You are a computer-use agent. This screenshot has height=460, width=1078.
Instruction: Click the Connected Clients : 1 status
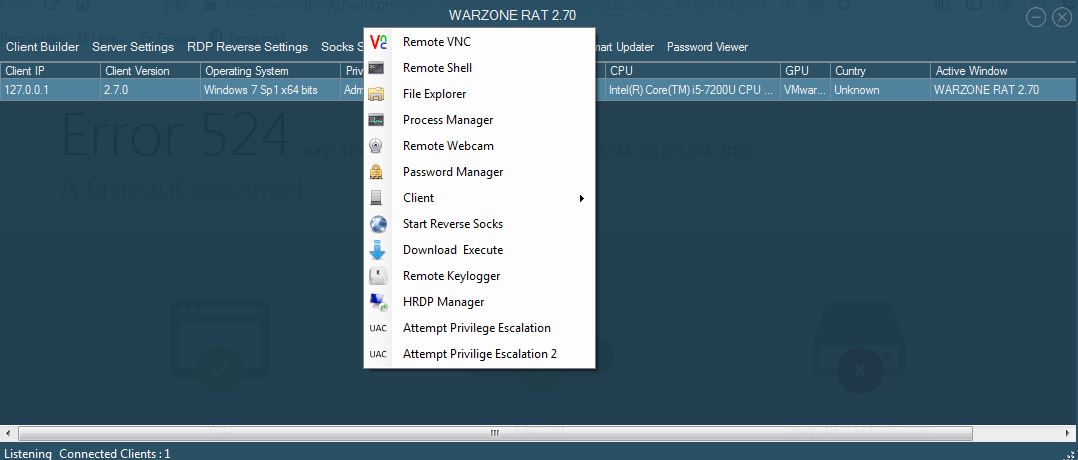[x=115, y=454]
